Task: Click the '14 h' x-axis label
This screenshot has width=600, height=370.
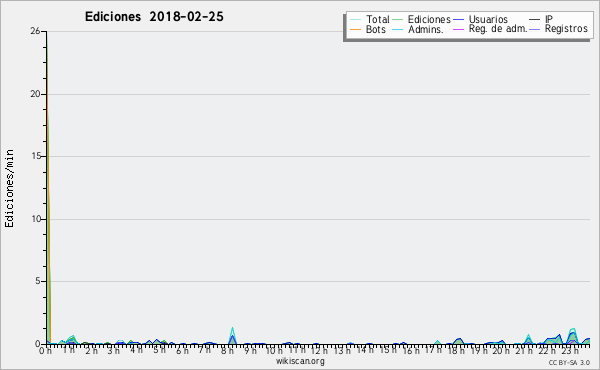Action: (364, 350)
